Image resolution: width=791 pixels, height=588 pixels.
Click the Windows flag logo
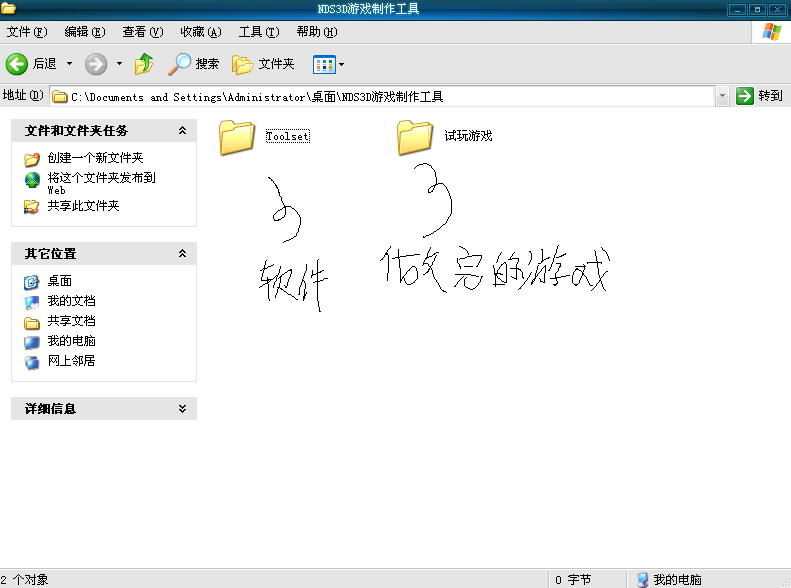tap(771, 32)
